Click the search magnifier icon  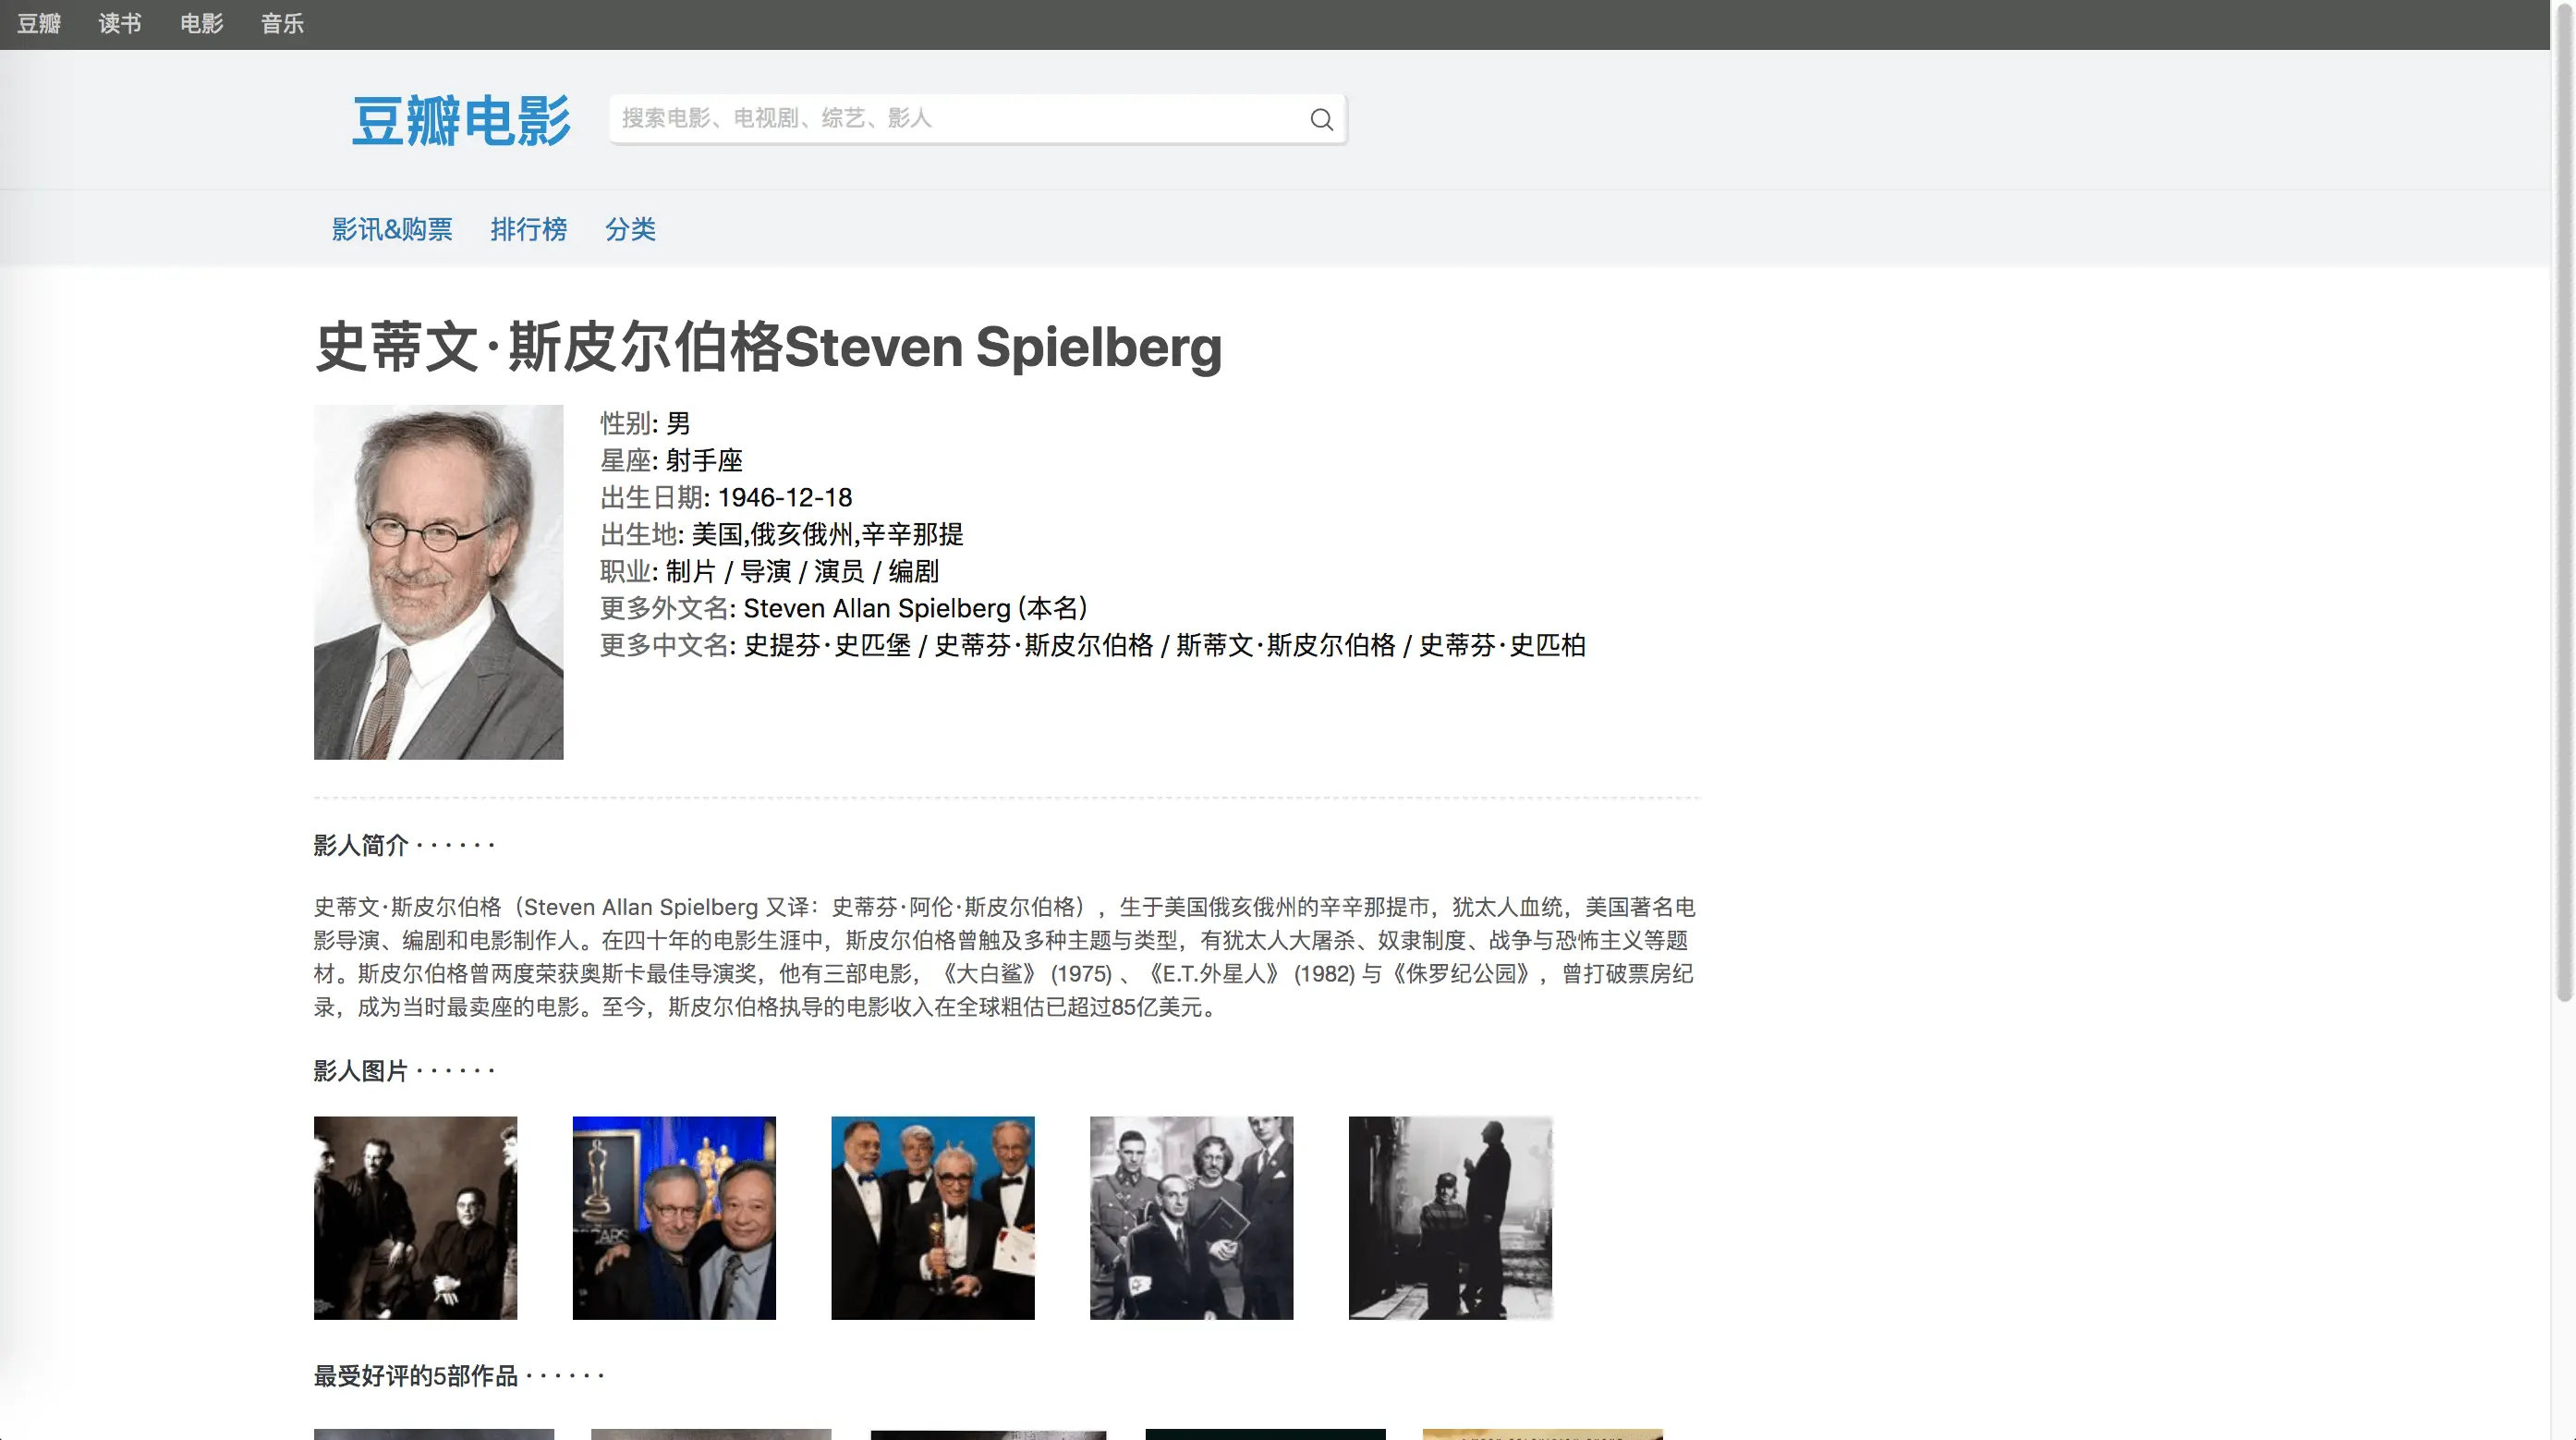point(1321,120)
